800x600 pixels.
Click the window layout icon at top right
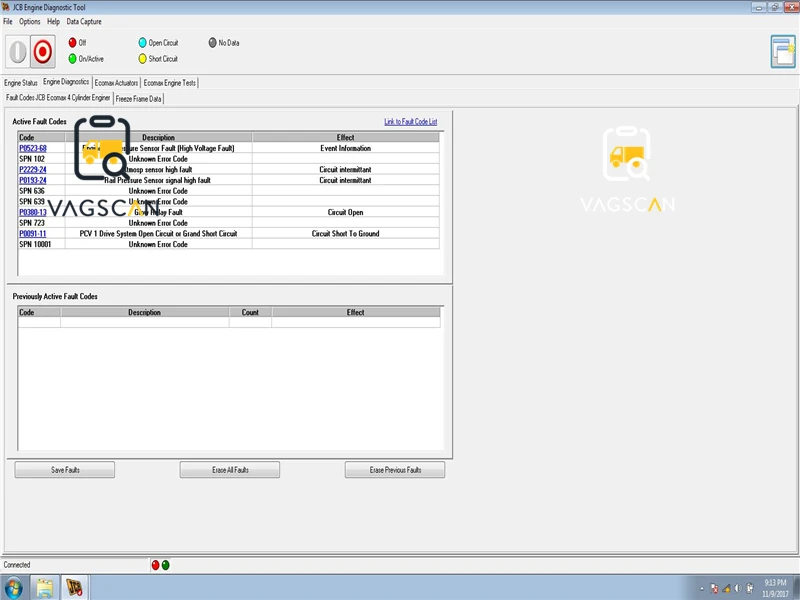[783, 52]
